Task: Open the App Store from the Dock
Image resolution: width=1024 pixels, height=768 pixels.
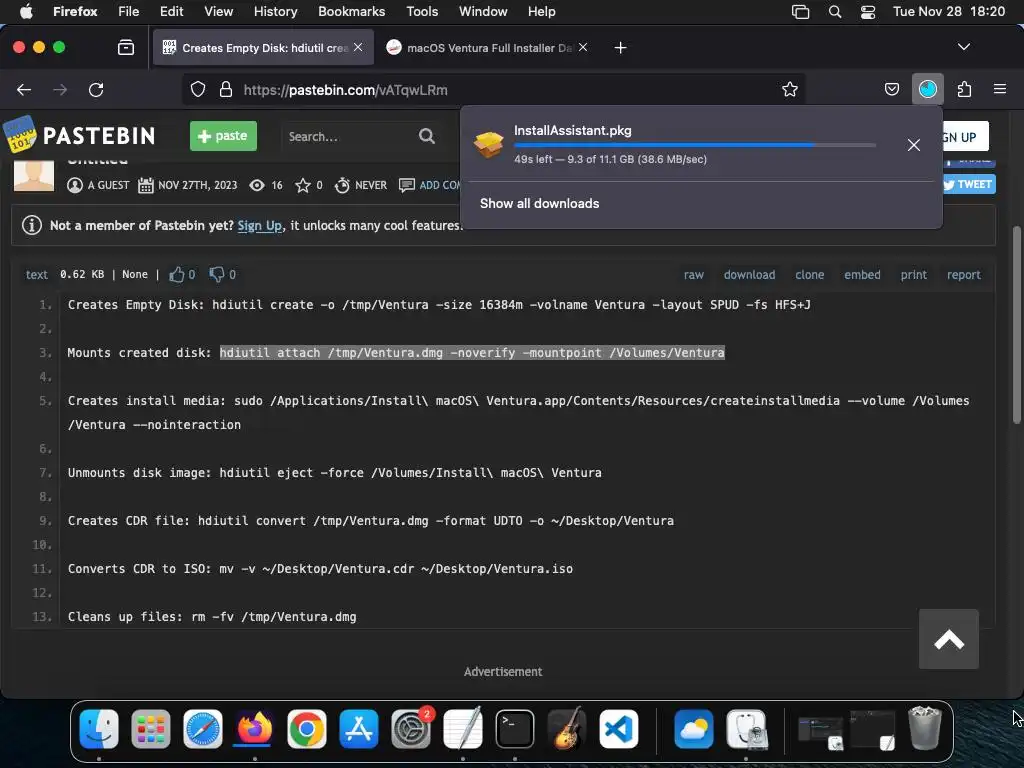Action: coord(359,729)
